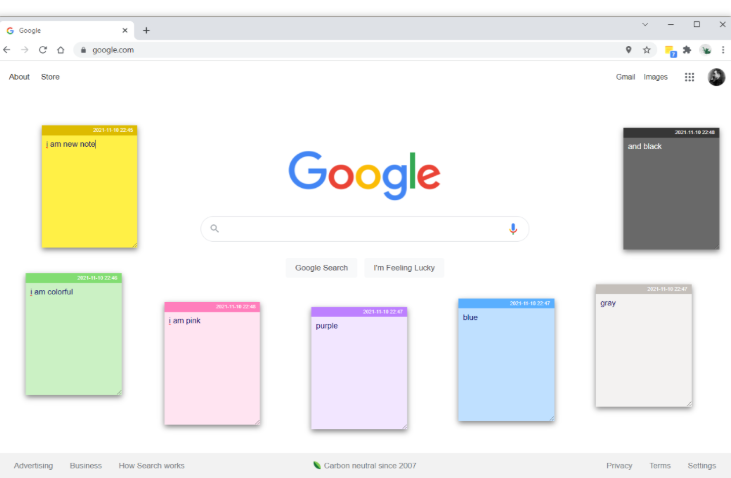The image size is (731, 478).
Task: Click the location pin icon in address bar
Action: click(628, 50)
